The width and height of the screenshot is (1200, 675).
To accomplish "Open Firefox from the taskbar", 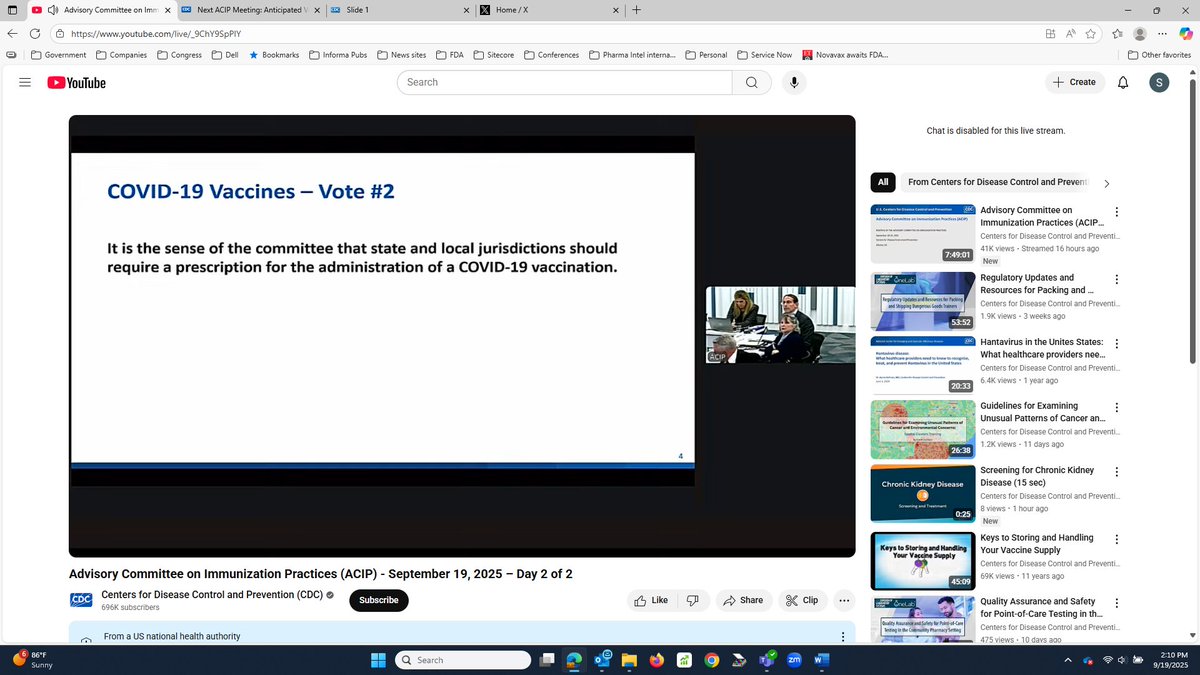I will 656,660.
